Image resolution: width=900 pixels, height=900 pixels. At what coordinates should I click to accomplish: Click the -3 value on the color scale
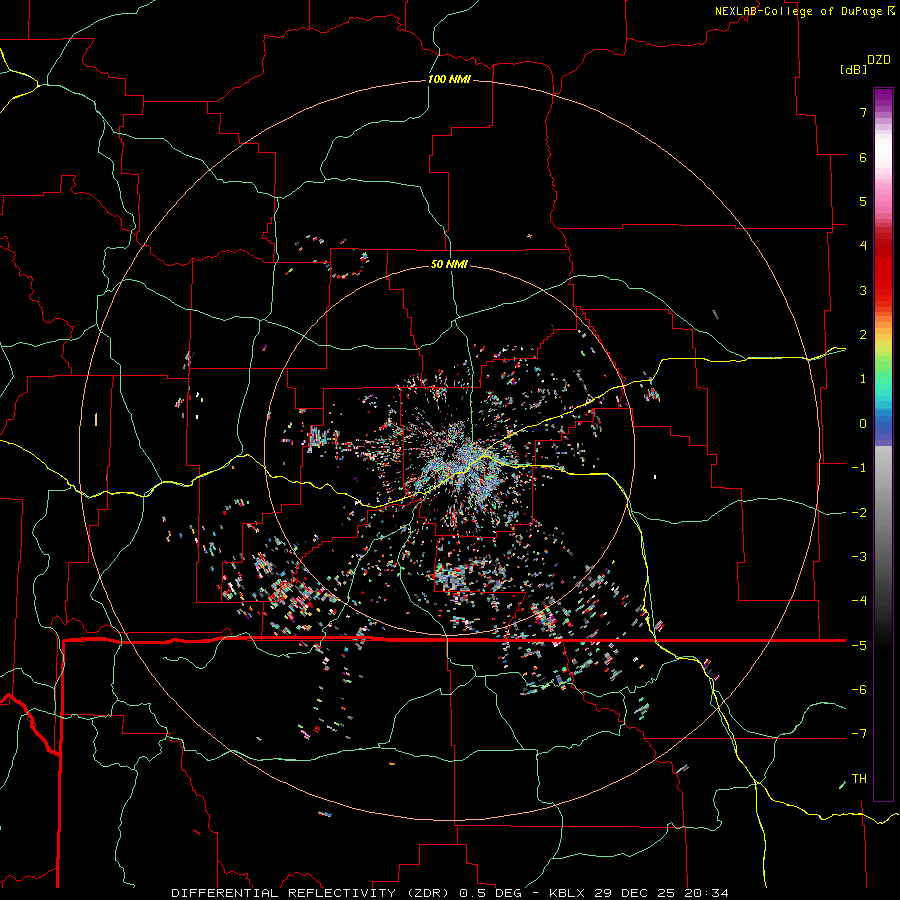pos(859,557)
